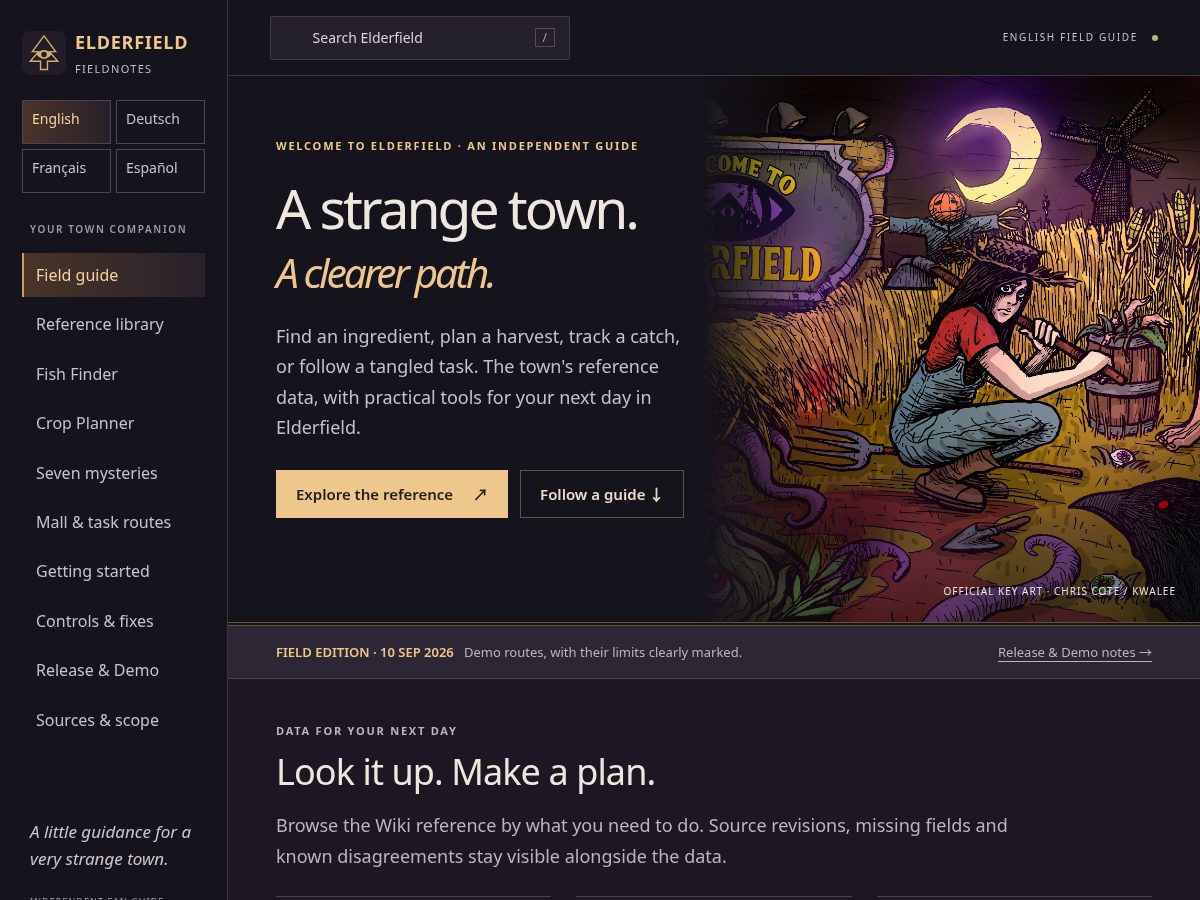
Task: Focus the Search Elderfield field
Action: (x=420, y=38)
